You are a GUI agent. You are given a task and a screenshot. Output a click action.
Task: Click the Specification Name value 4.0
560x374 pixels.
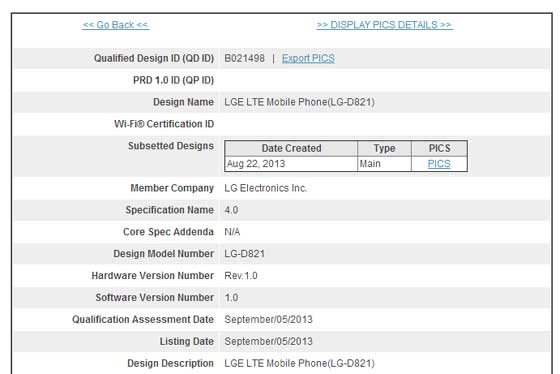pos(231,210)
